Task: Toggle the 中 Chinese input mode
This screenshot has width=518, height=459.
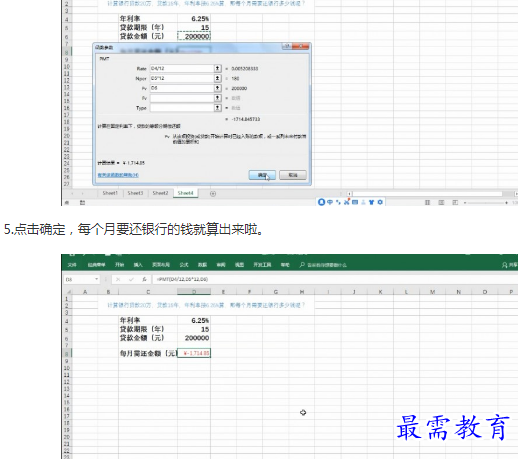Action: pyautogui.click(x=330, y=202)
